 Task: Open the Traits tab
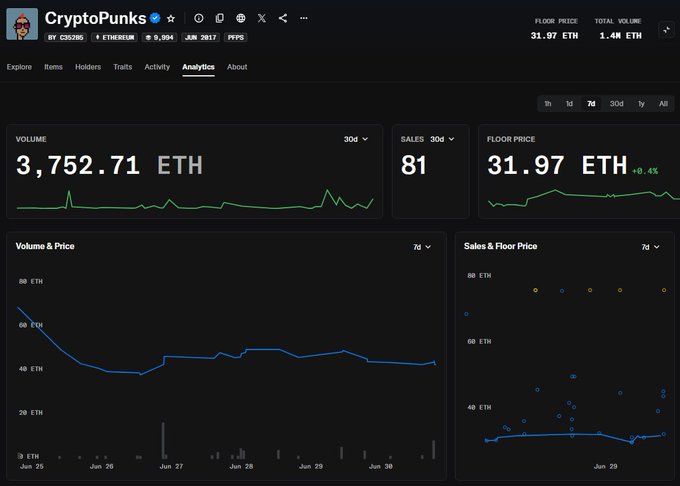click(x=122, y=67)
